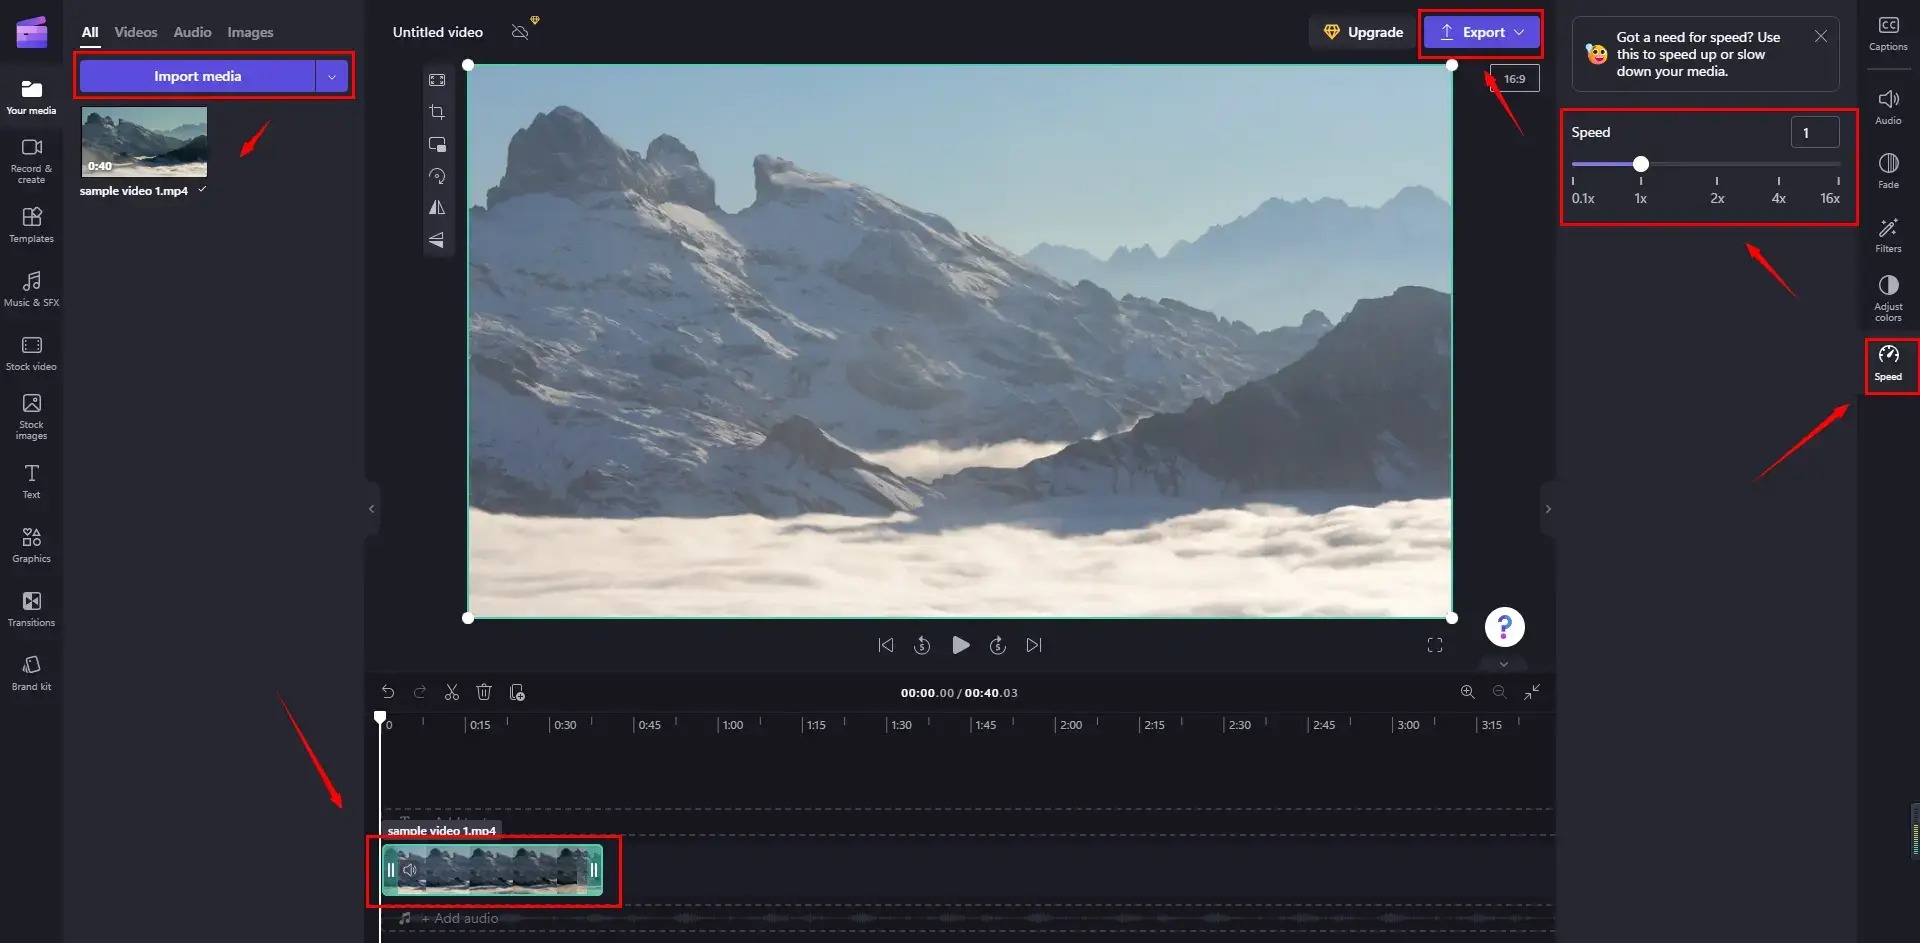This screenshot has width=1920, height=943.
Task: Open the Transitions panel
Action: click(x=31, y=609)
